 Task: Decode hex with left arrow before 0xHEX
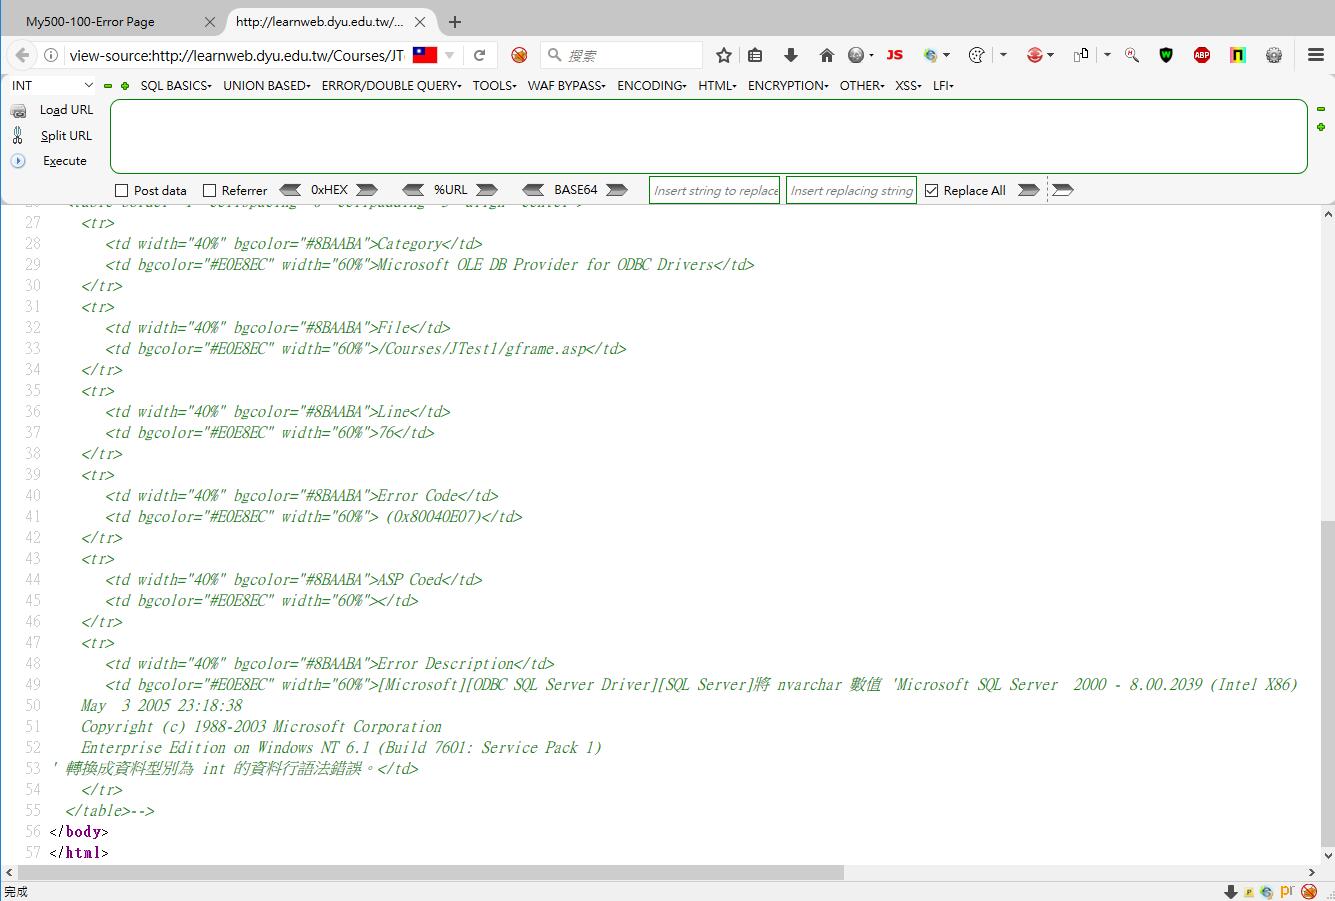pos(290,190)
